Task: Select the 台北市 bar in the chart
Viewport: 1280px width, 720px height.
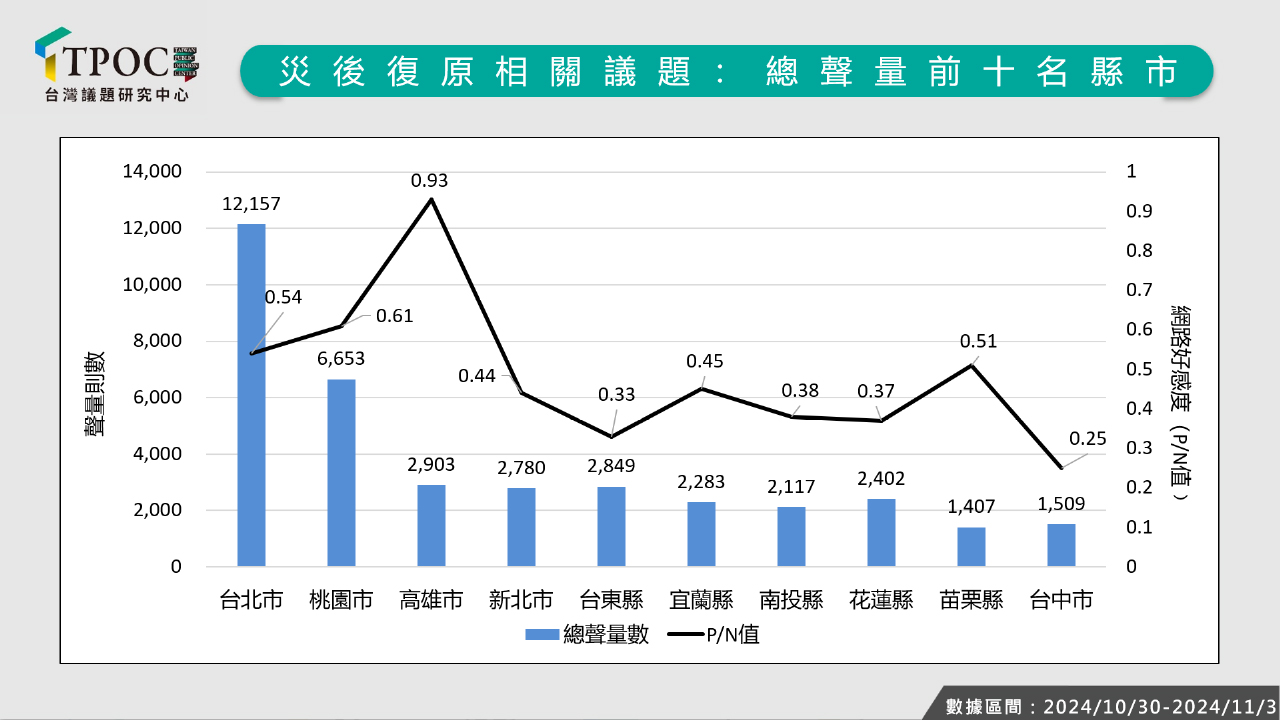Action: point(251,395)
